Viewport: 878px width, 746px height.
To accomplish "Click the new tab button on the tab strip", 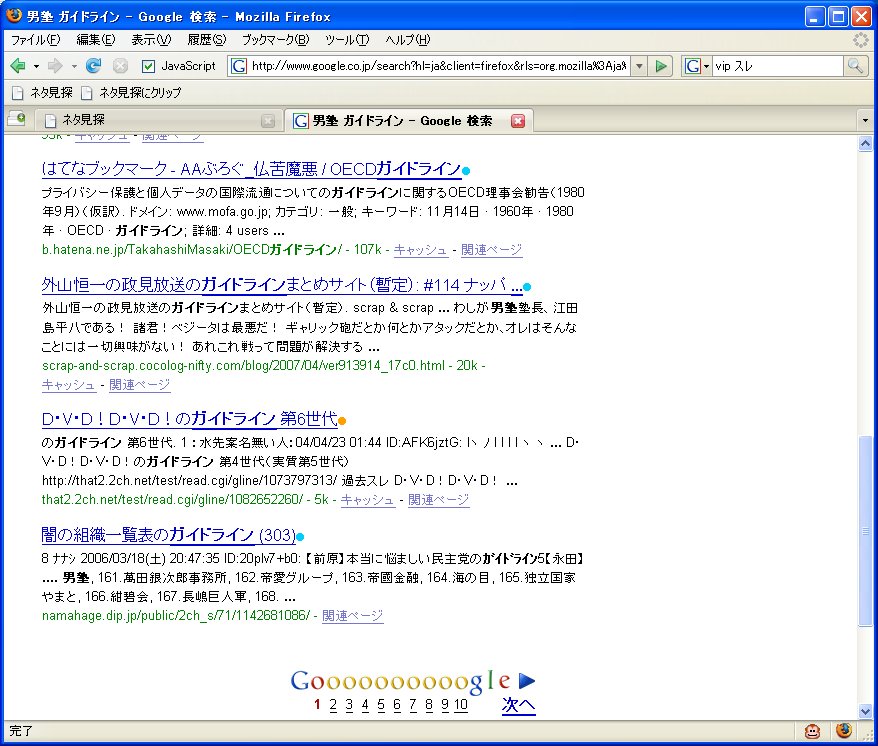I will [16, 119].
